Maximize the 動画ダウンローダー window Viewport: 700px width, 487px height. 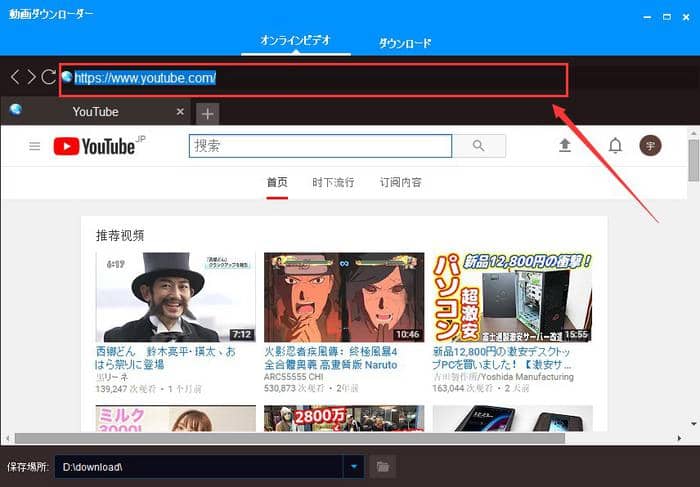667,17
